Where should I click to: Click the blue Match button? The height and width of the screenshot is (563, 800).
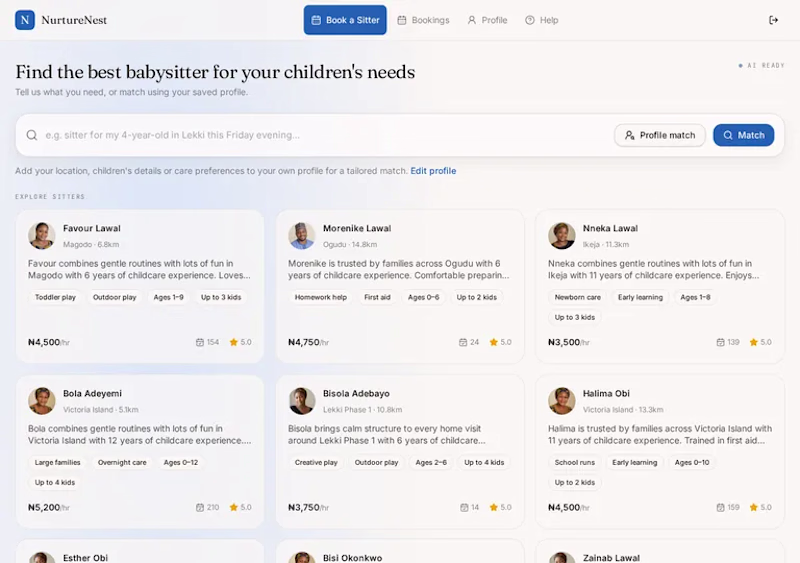(743, 135)
